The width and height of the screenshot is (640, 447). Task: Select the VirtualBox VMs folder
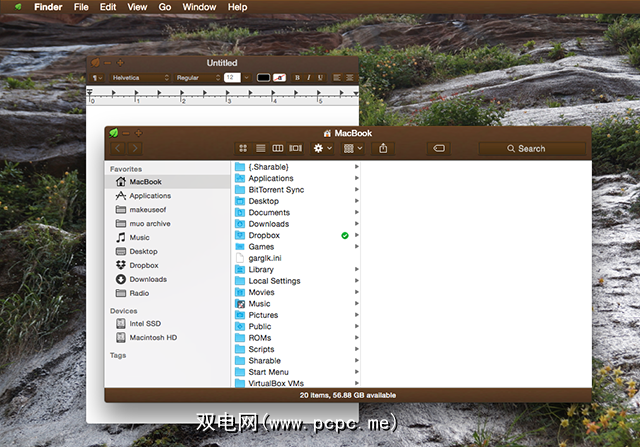296,383
